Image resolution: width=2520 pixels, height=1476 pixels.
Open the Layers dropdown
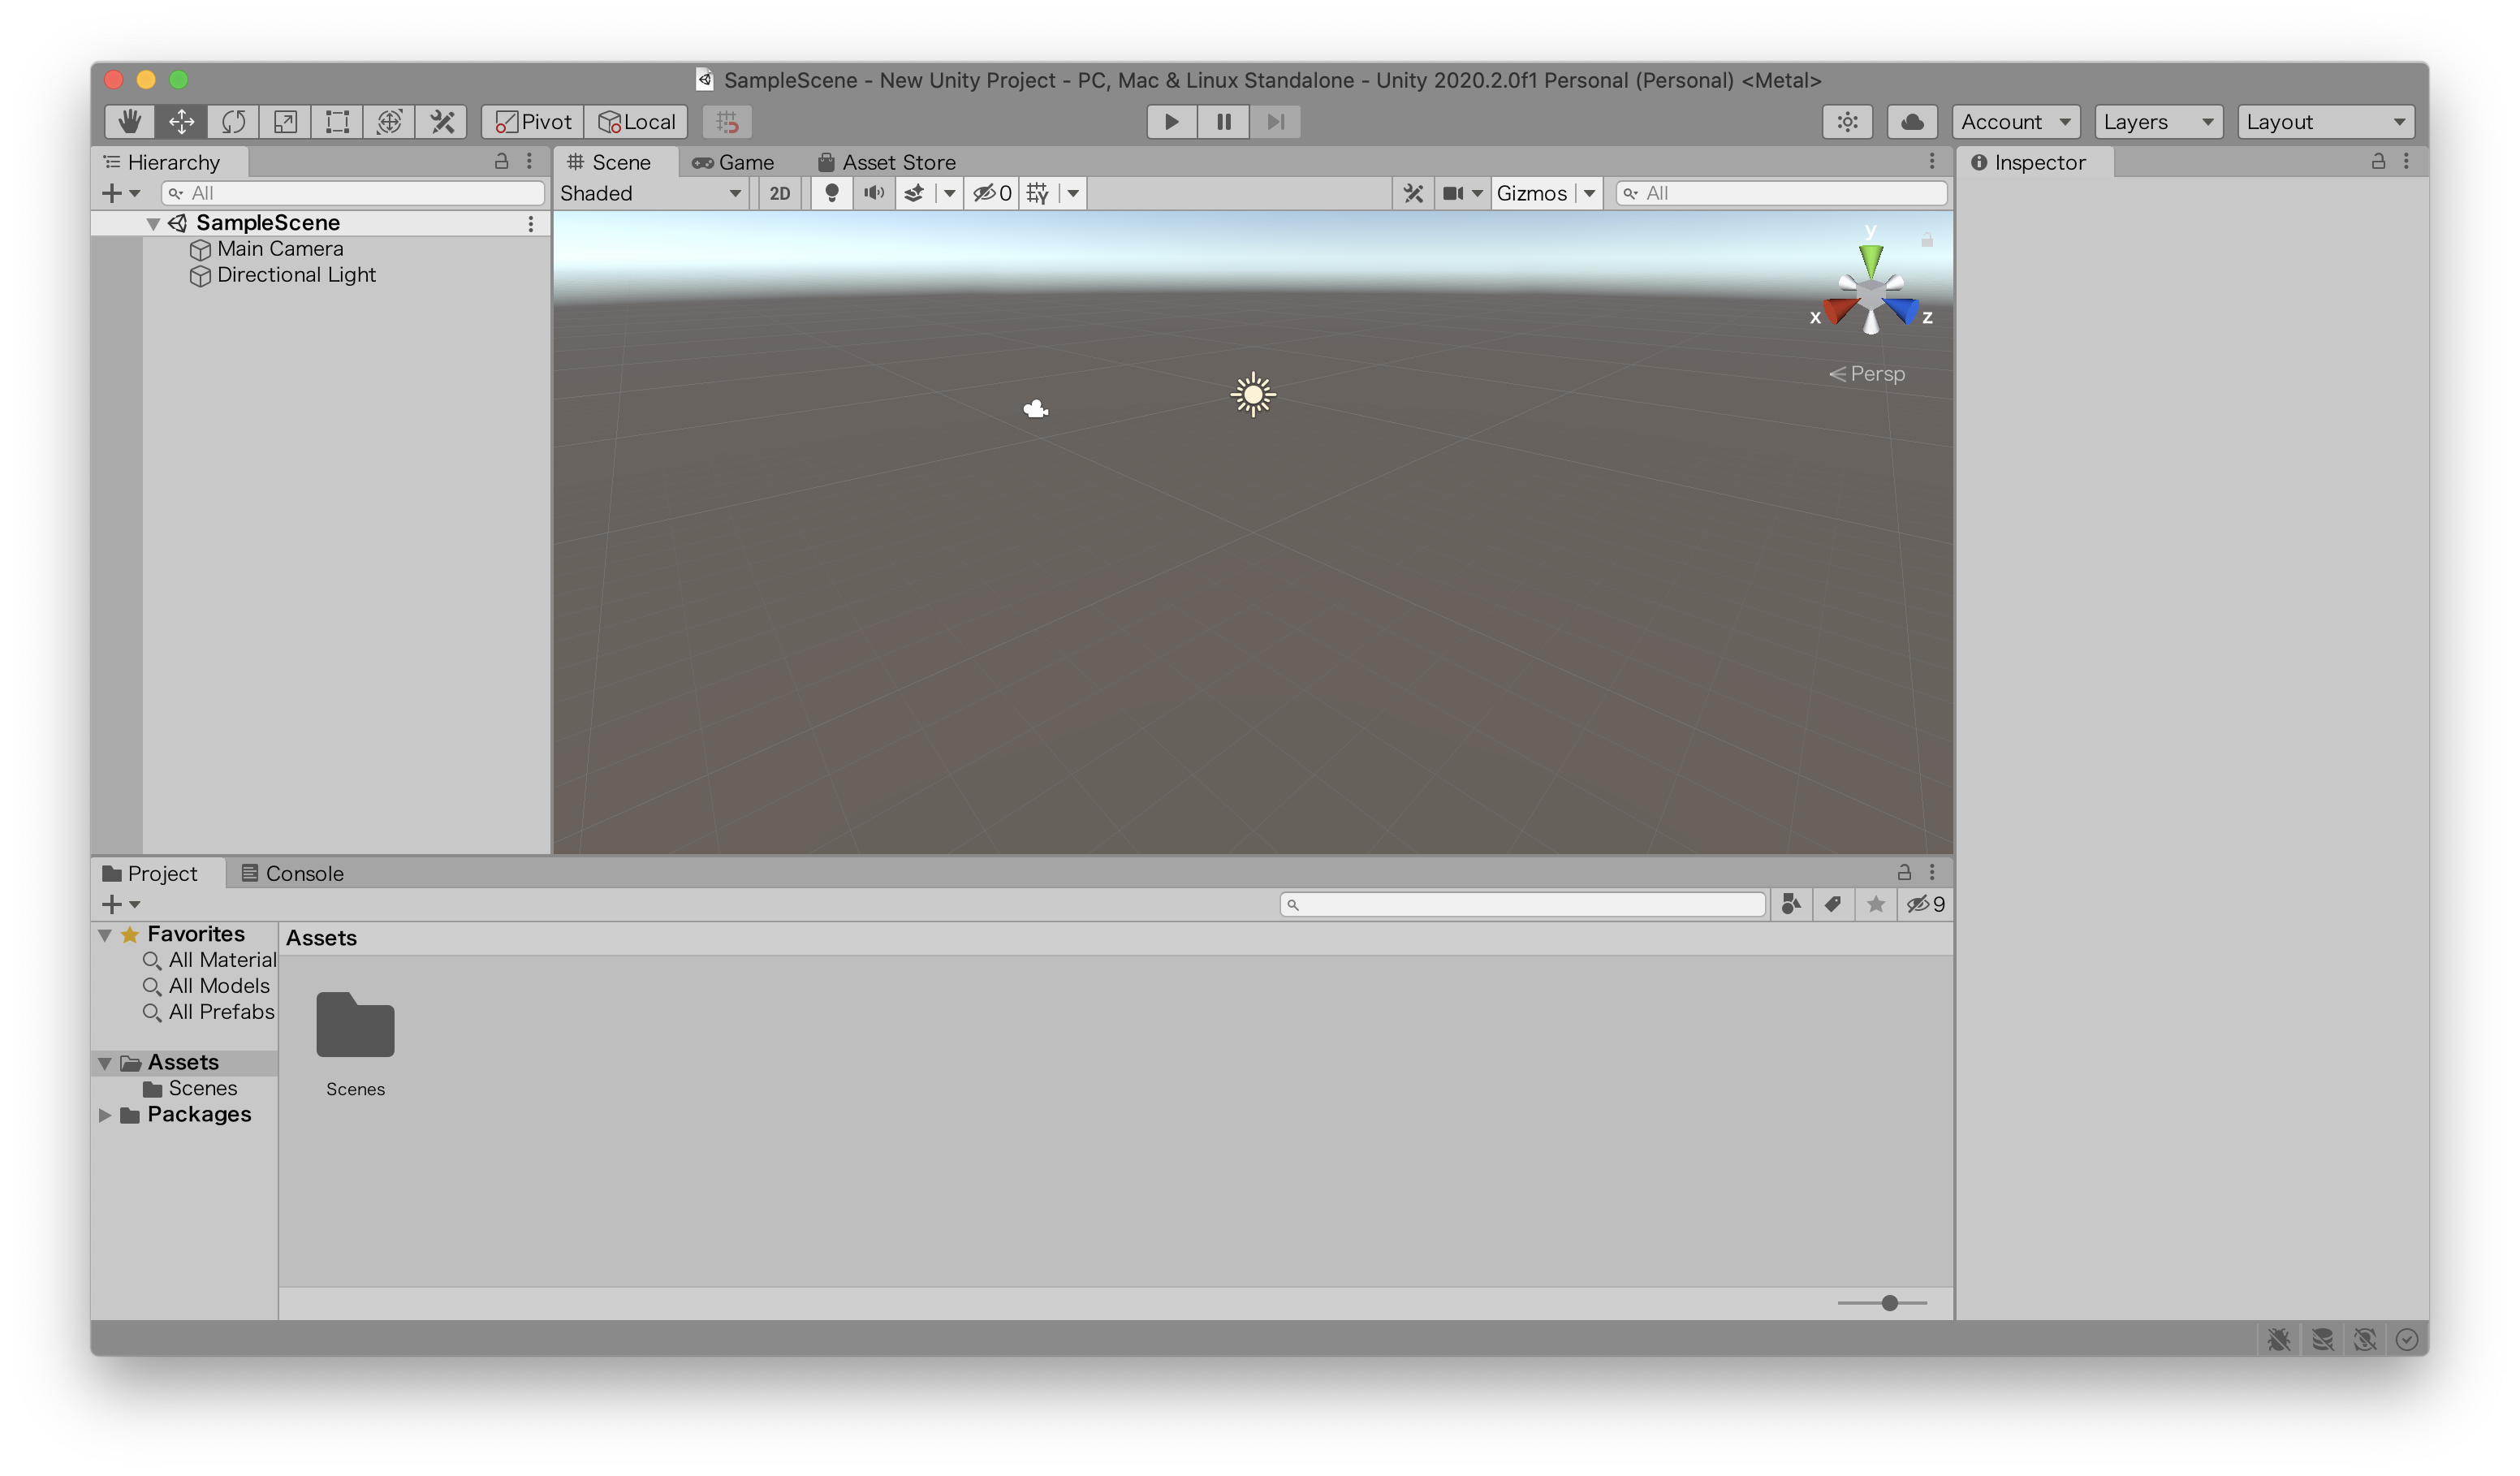2157,122
